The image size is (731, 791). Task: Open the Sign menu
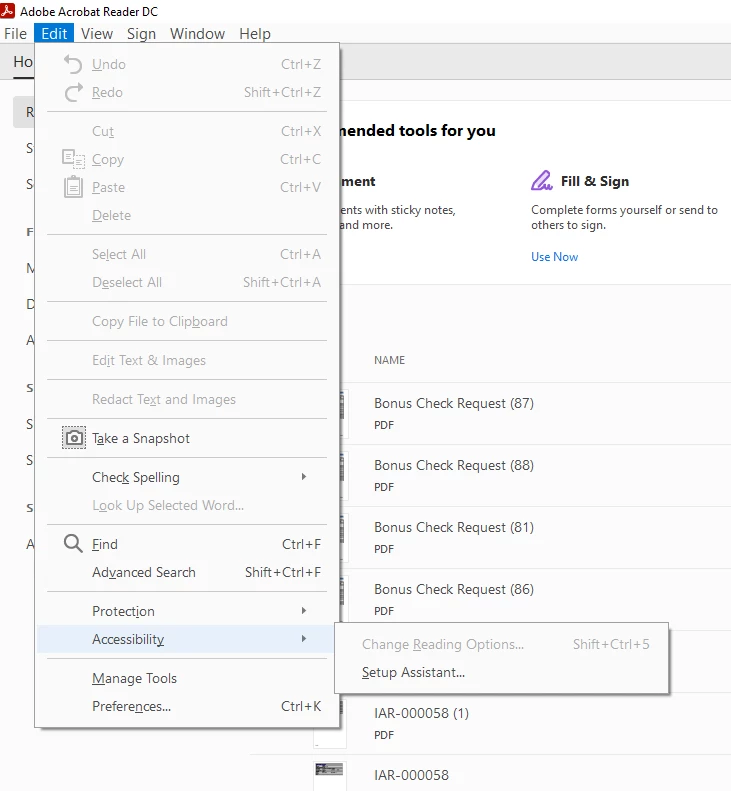point(141,34)
